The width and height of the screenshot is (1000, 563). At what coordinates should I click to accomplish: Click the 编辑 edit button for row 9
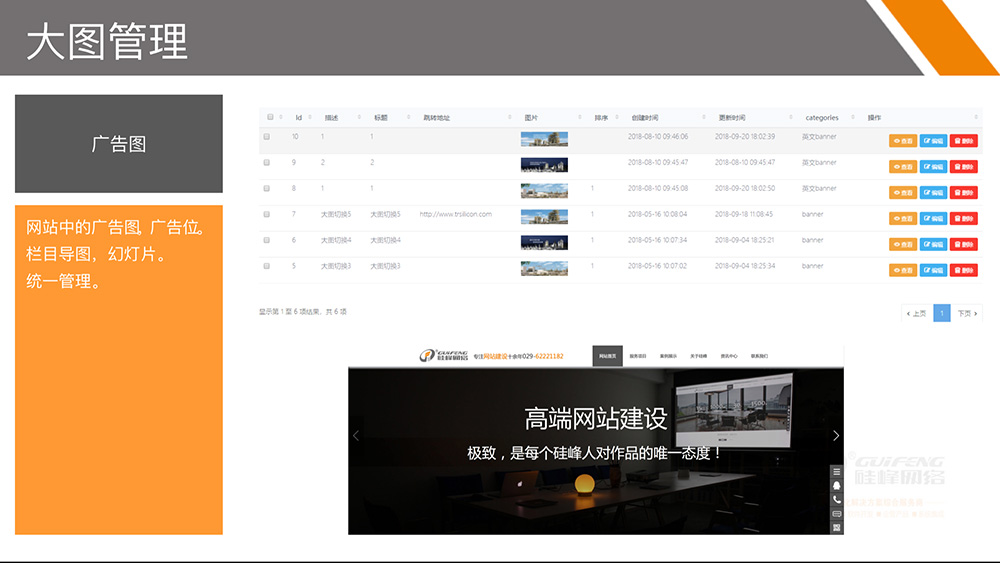point(933,167)
